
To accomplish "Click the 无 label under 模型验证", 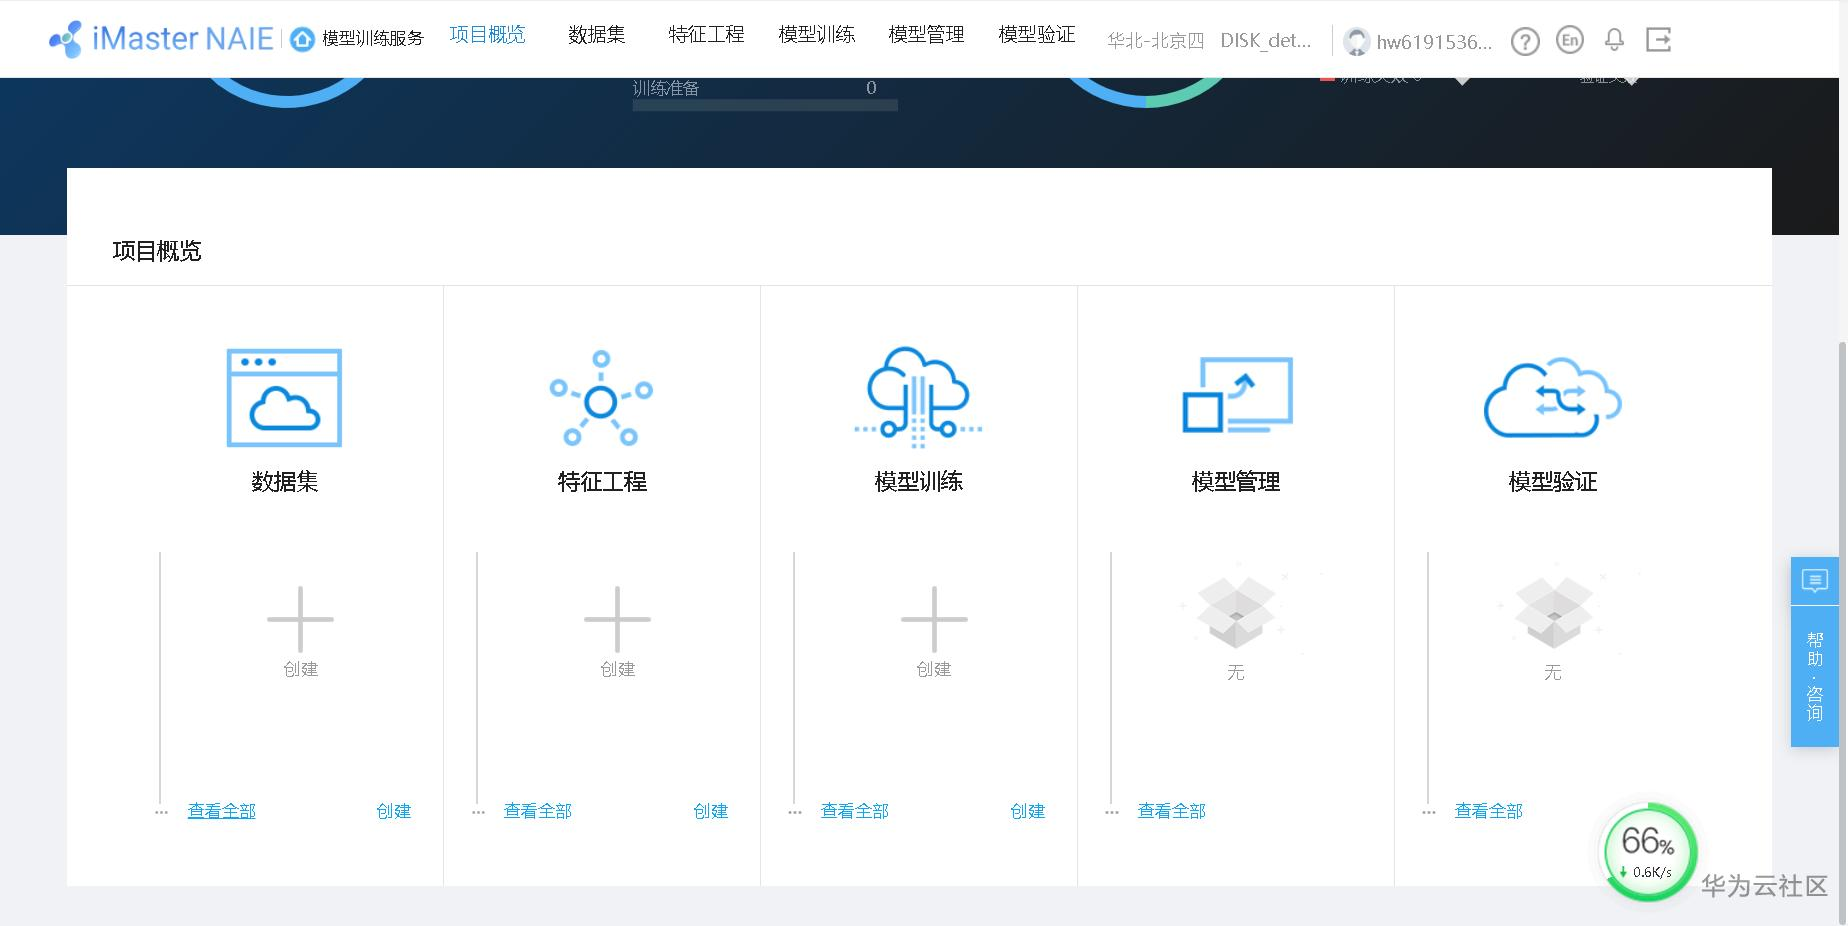I will (1553, 672).
